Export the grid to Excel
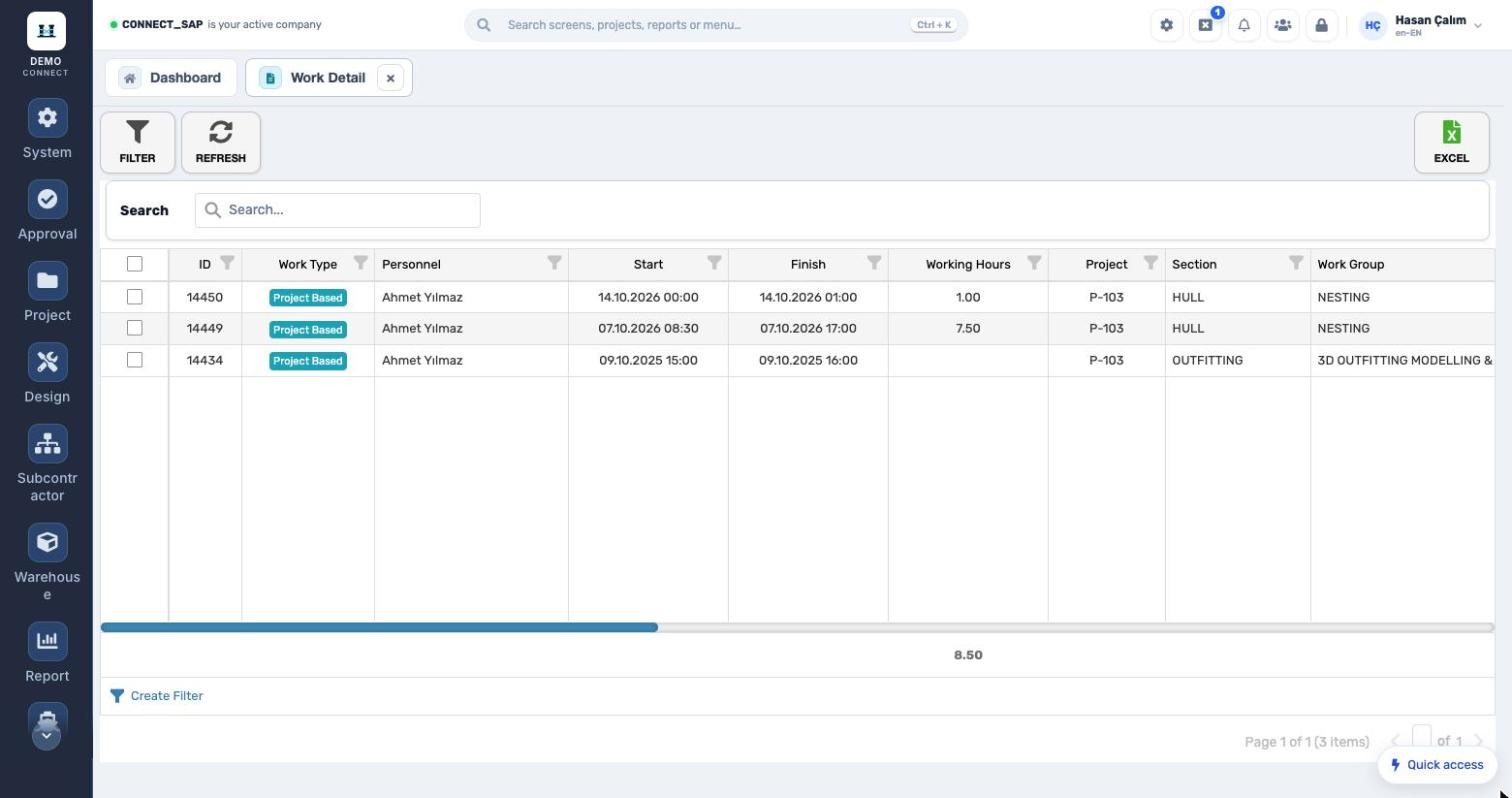The width and height of the screenshot is (1512, 798). 1451,142
